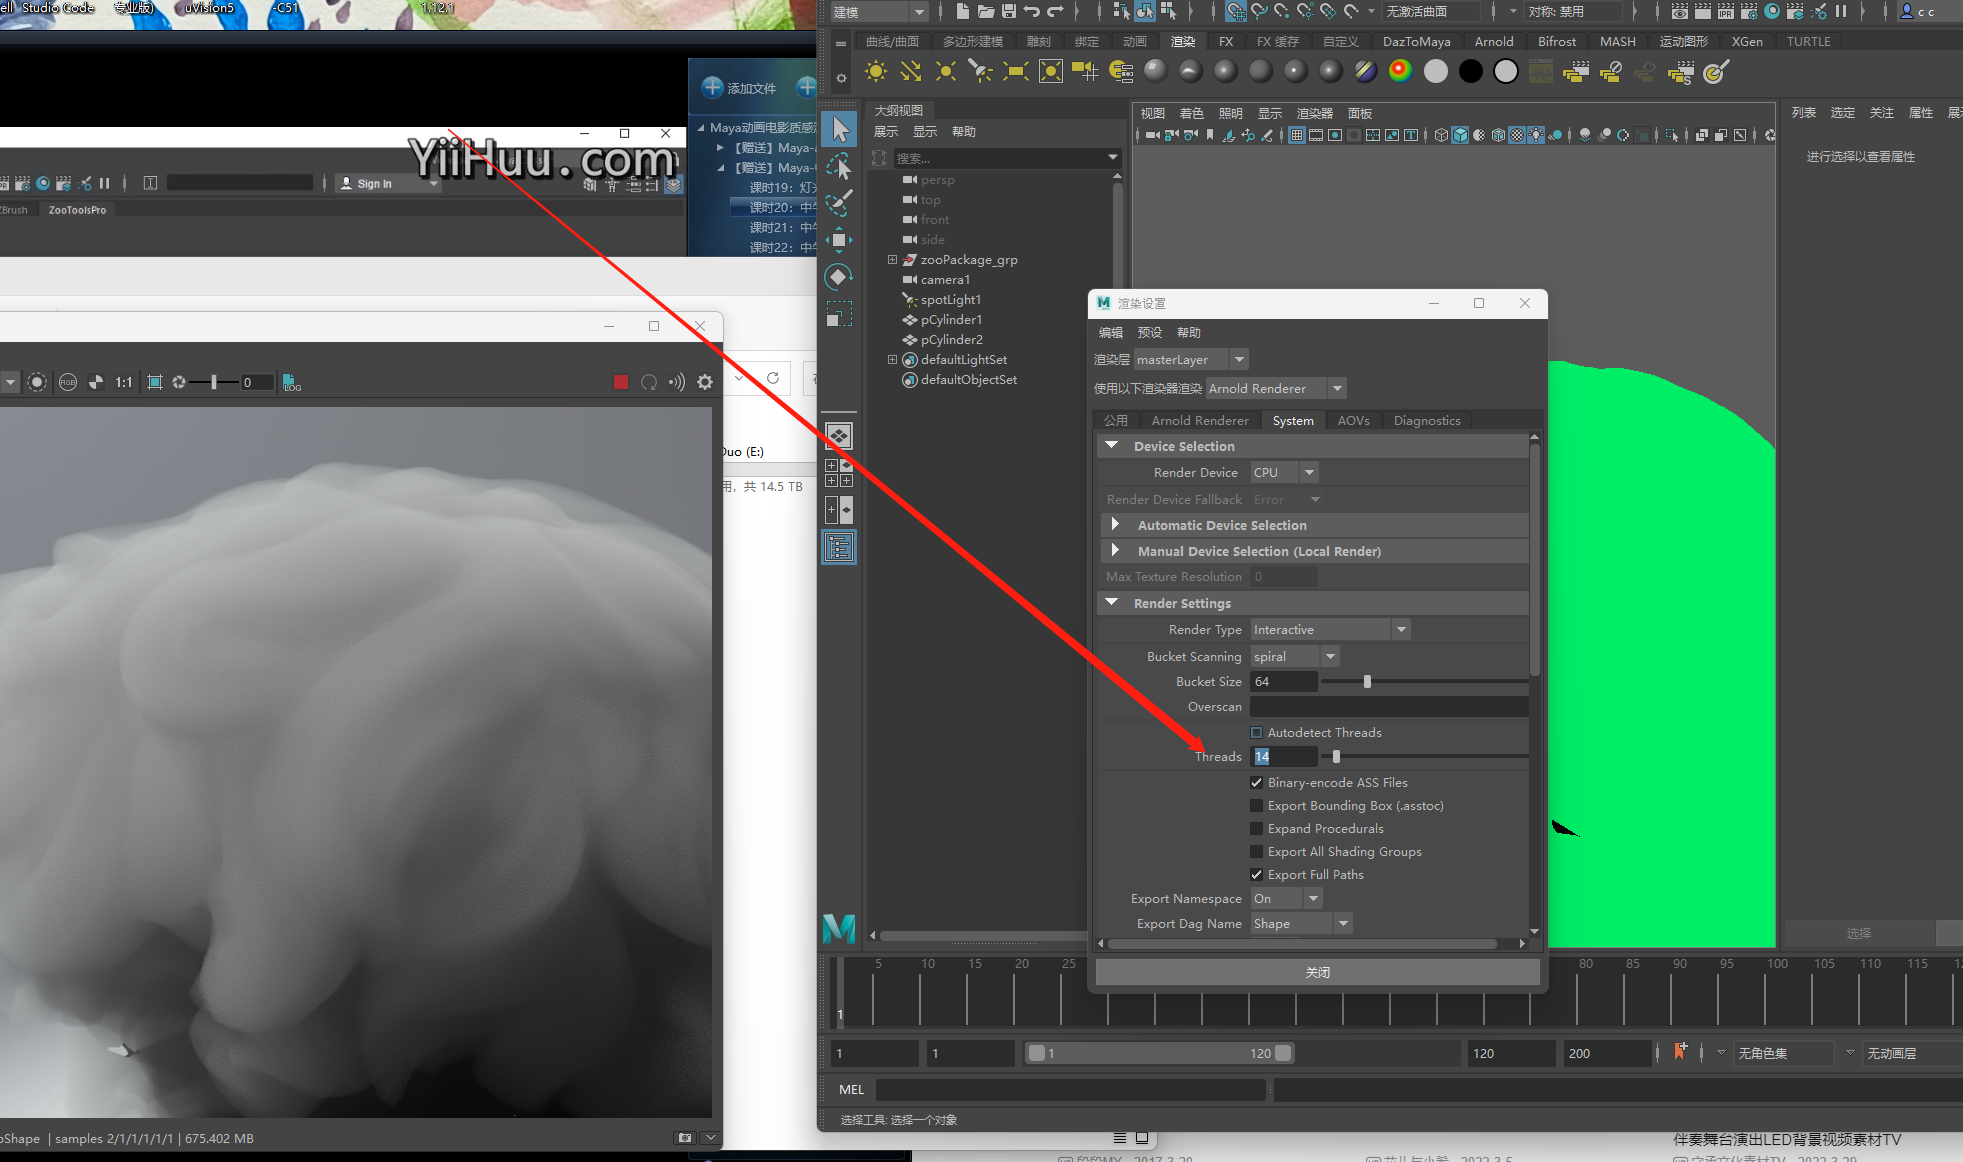Viewport: 1963px width, 1162px height.
Task: Enable Autodetect Threads checkbox
Action: point(1256,733)
